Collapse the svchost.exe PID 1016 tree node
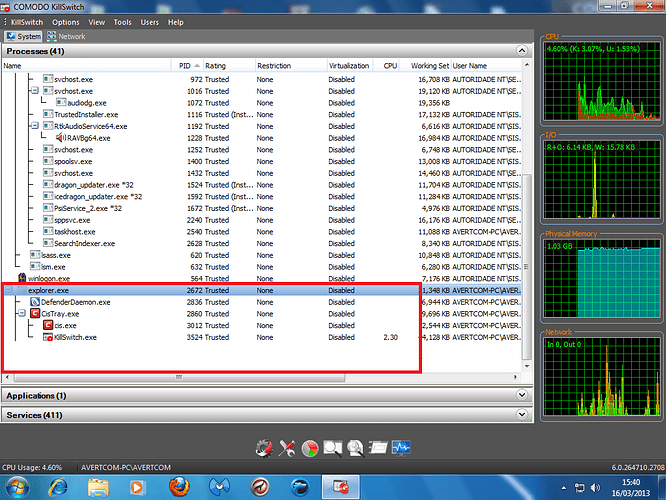The height and width of the screenshot is (500, 666). click(35, 90)
